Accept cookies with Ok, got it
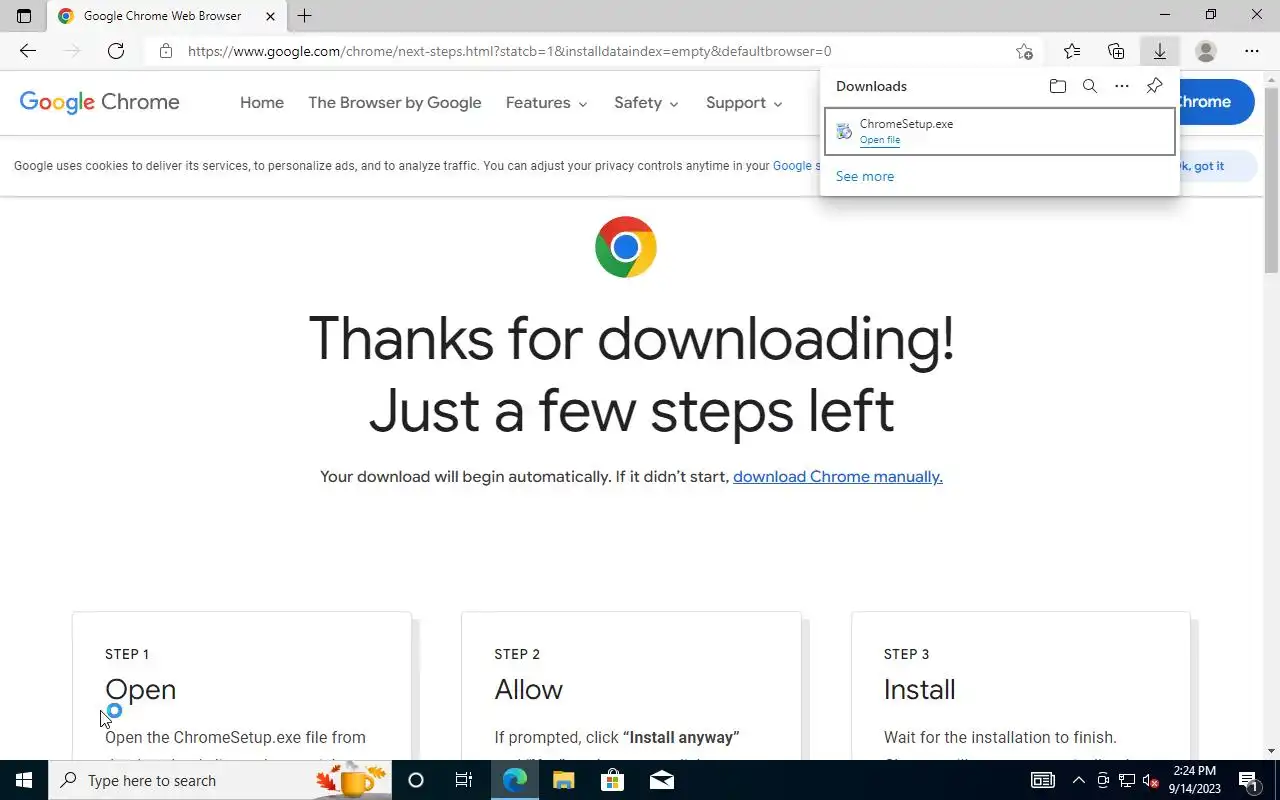This screenshot has height=800, width=1280. pos(1216,166)
